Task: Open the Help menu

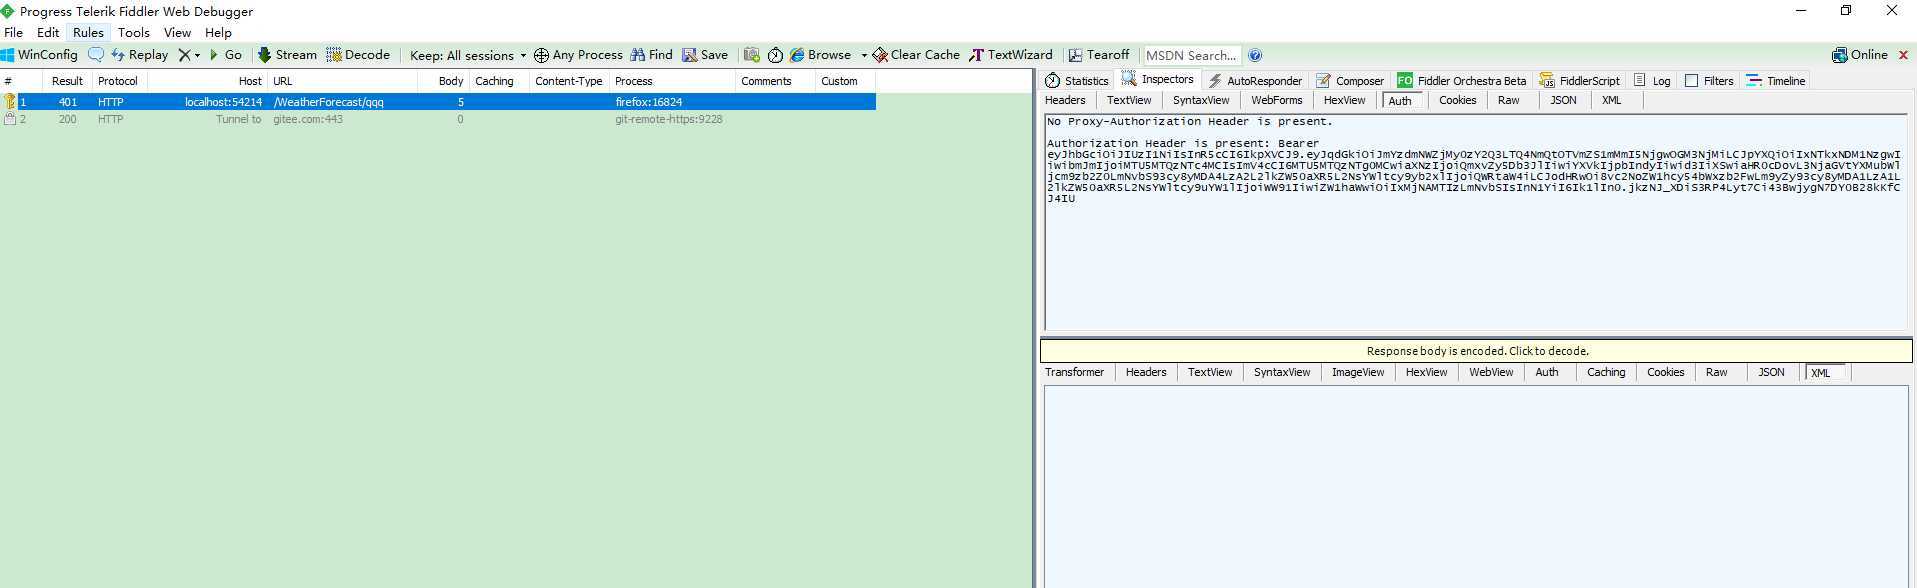Action: pyautogui.click(x=218, y=32)
